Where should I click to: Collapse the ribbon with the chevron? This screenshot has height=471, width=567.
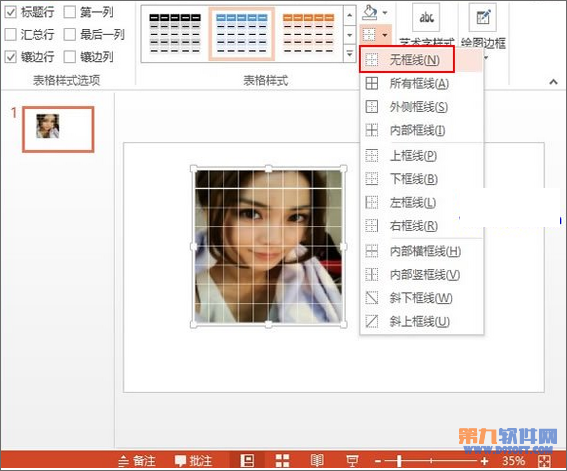tap(553, 82)
